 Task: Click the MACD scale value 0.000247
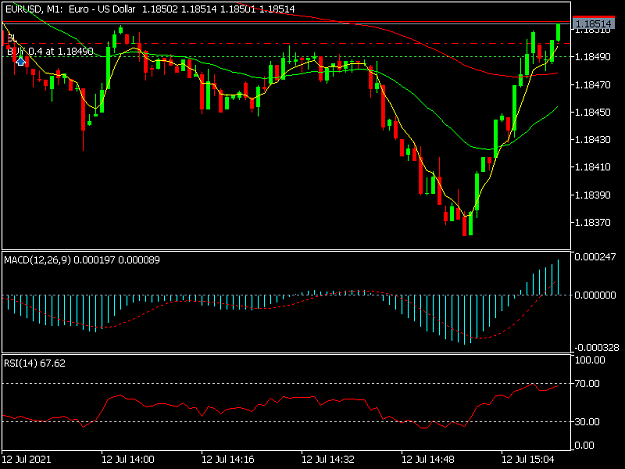596,257
